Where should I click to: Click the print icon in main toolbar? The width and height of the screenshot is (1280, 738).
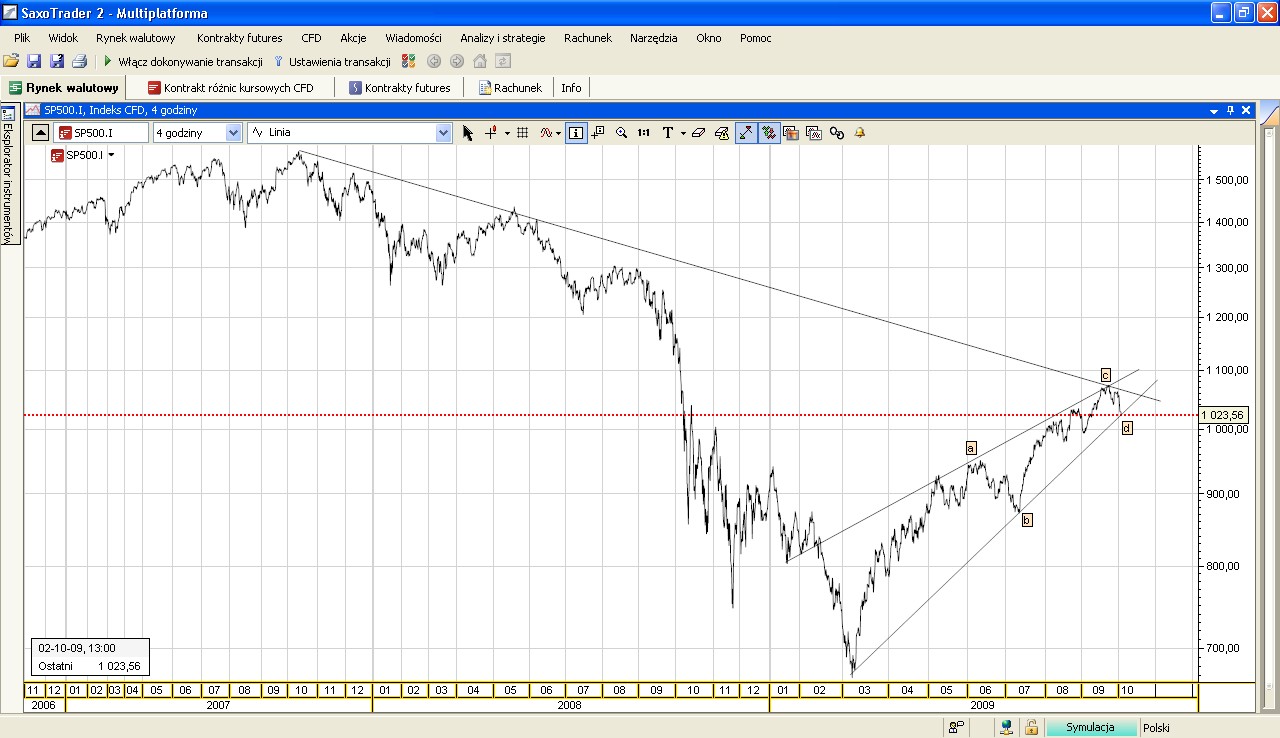(x=79, y=61)
